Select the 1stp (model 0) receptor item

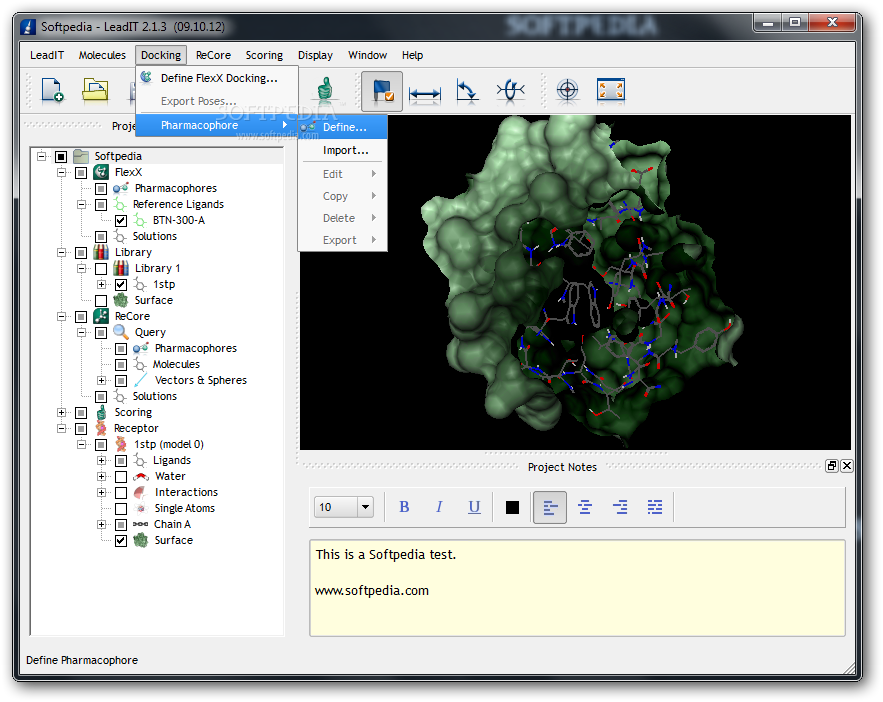click(x=169, y=444)
